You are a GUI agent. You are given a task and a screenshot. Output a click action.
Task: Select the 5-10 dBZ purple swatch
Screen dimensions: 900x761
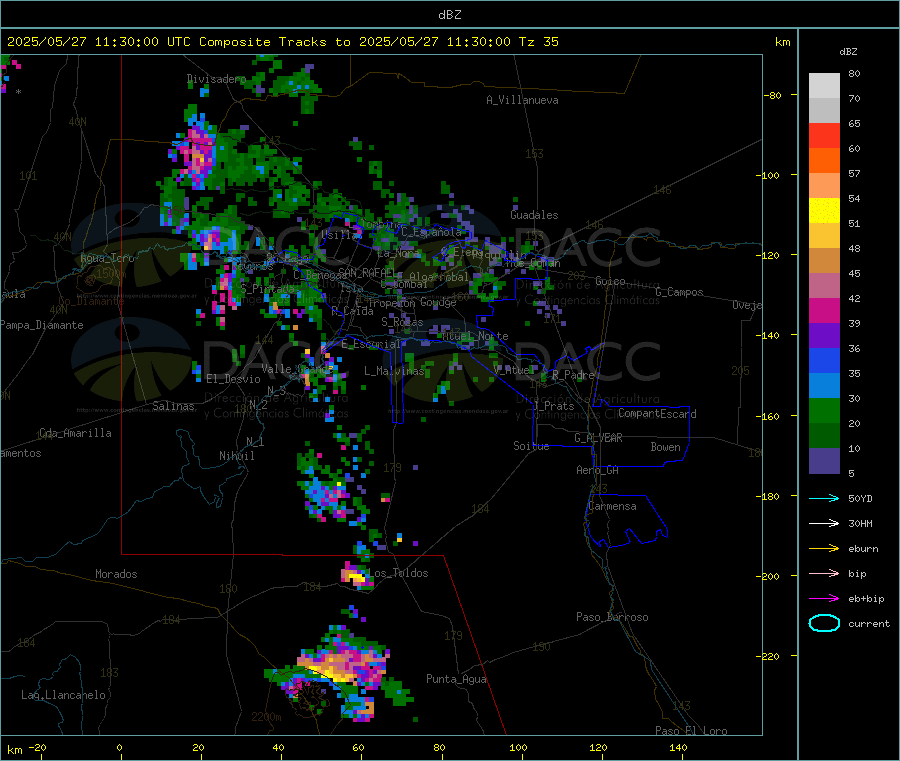824,461
